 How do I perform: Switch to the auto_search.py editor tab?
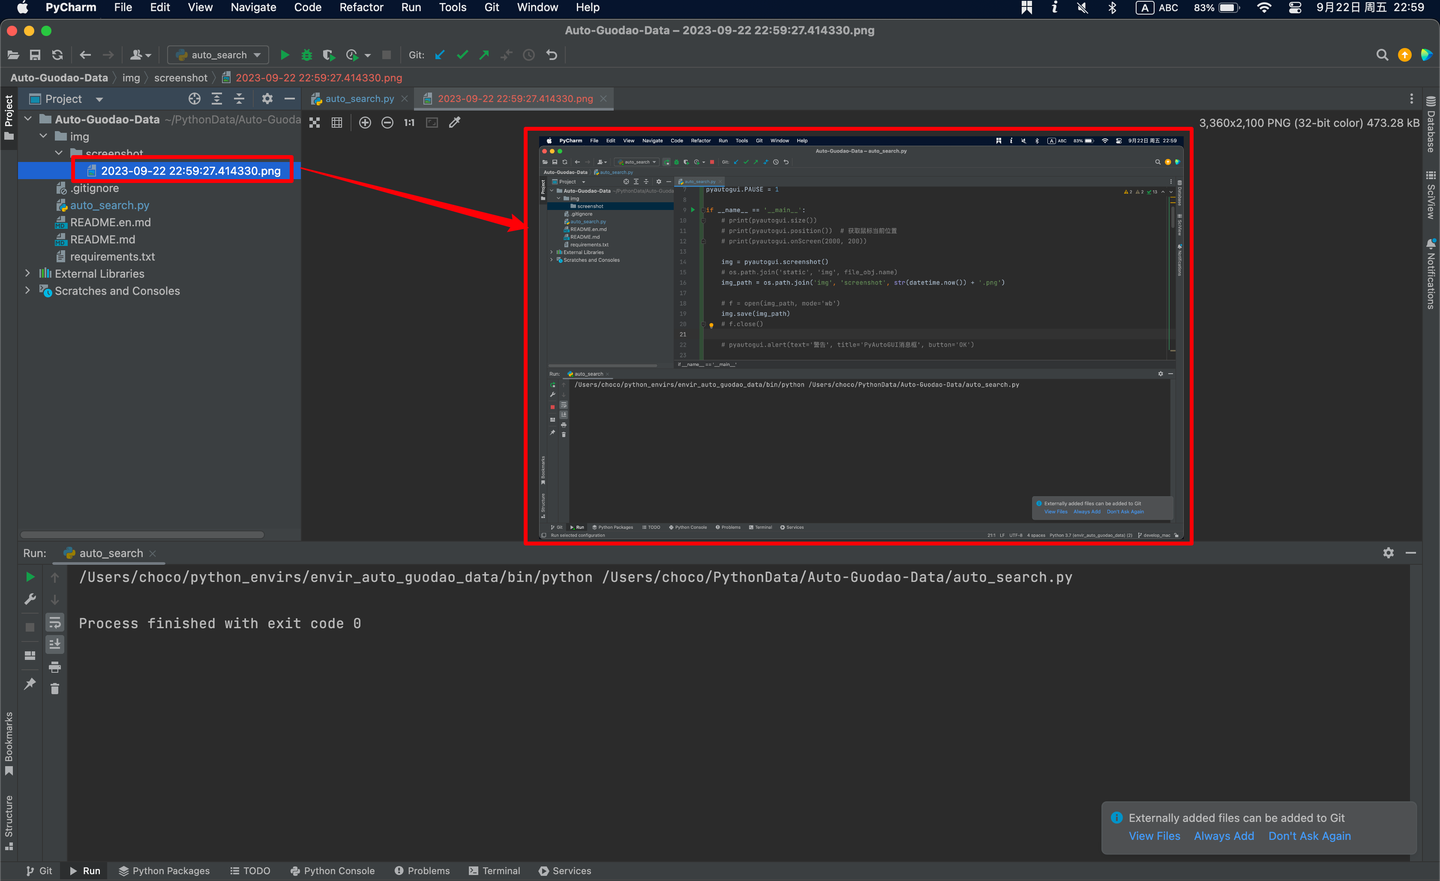357,99
